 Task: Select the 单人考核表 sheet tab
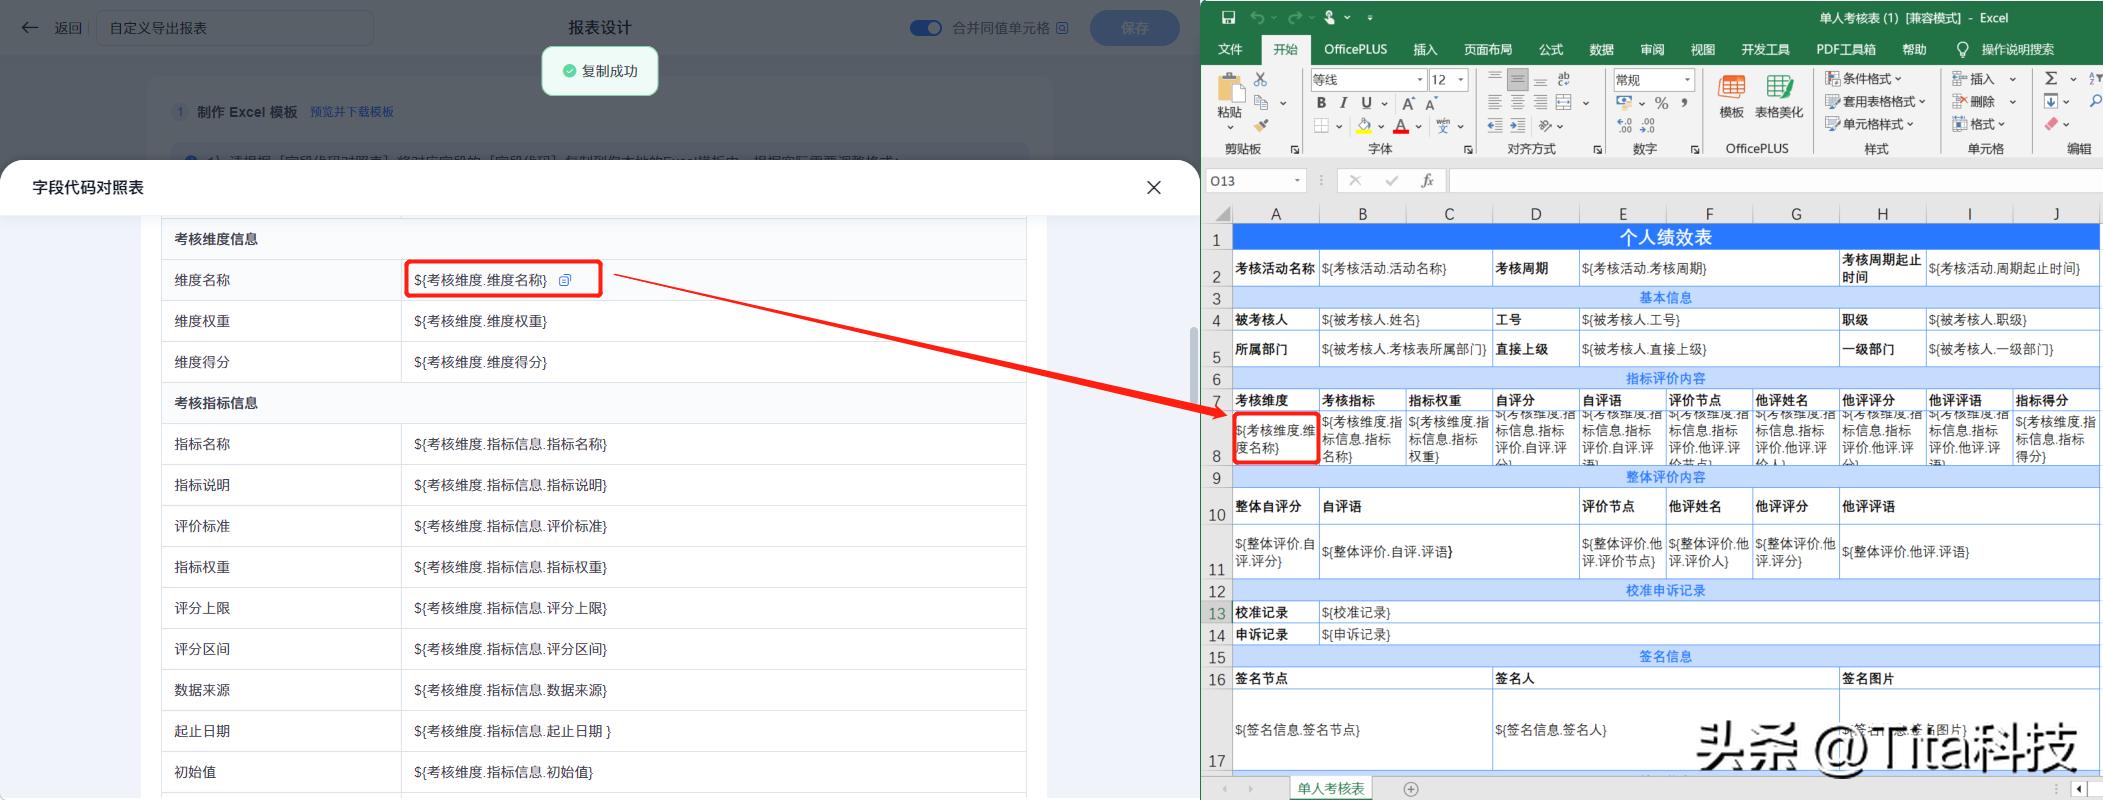[x=1331, y=788]
